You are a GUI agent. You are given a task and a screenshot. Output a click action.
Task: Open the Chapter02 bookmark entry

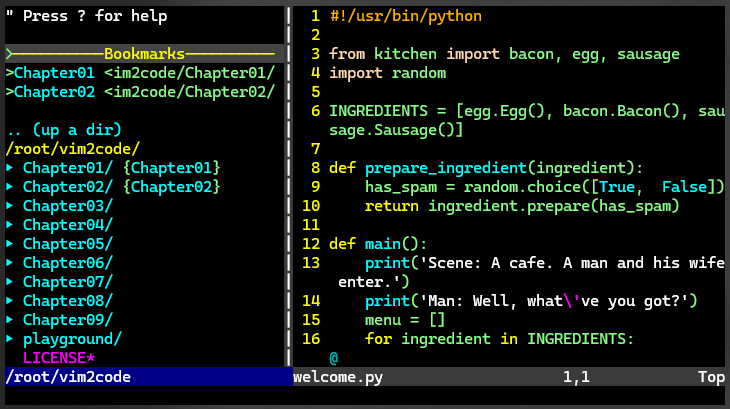140,92
